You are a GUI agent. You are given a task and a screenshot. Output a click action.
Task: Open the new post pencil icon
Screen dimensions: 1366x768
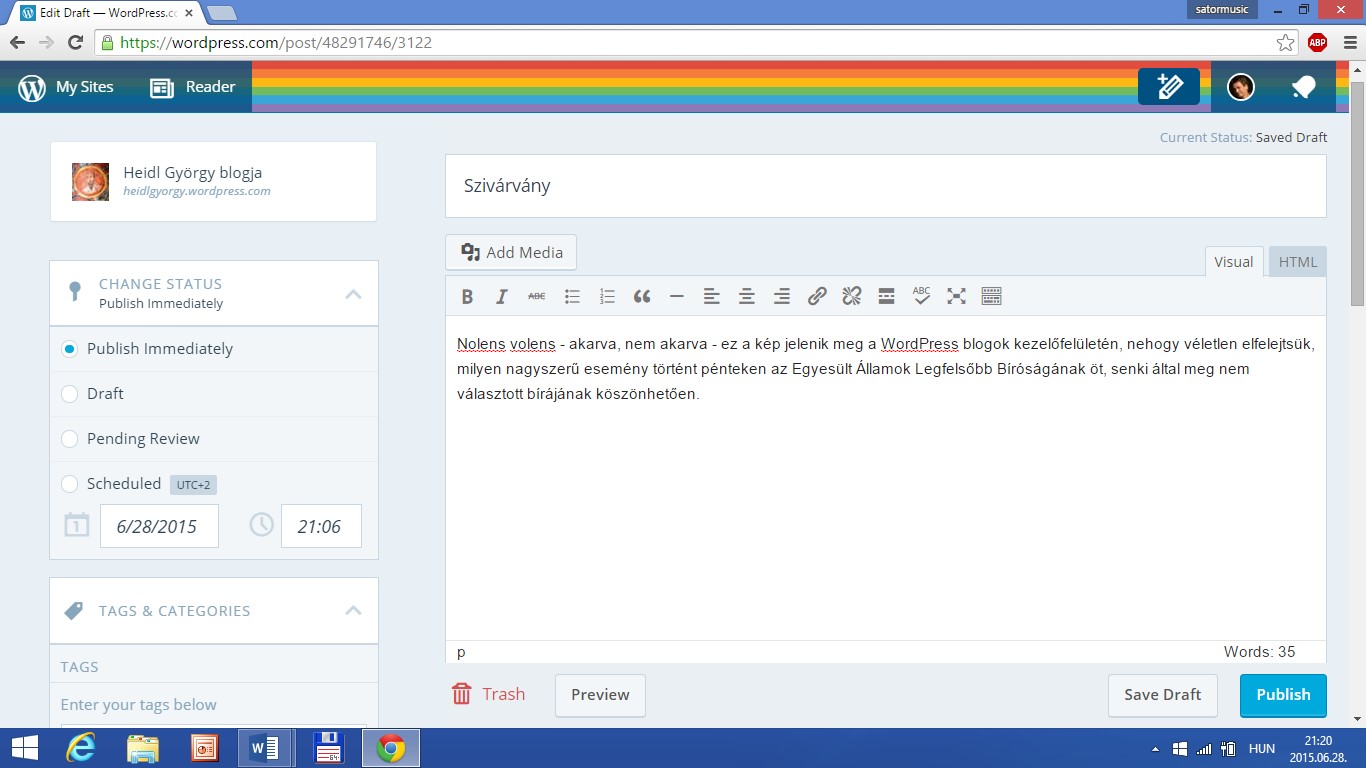pos(1168,87)
